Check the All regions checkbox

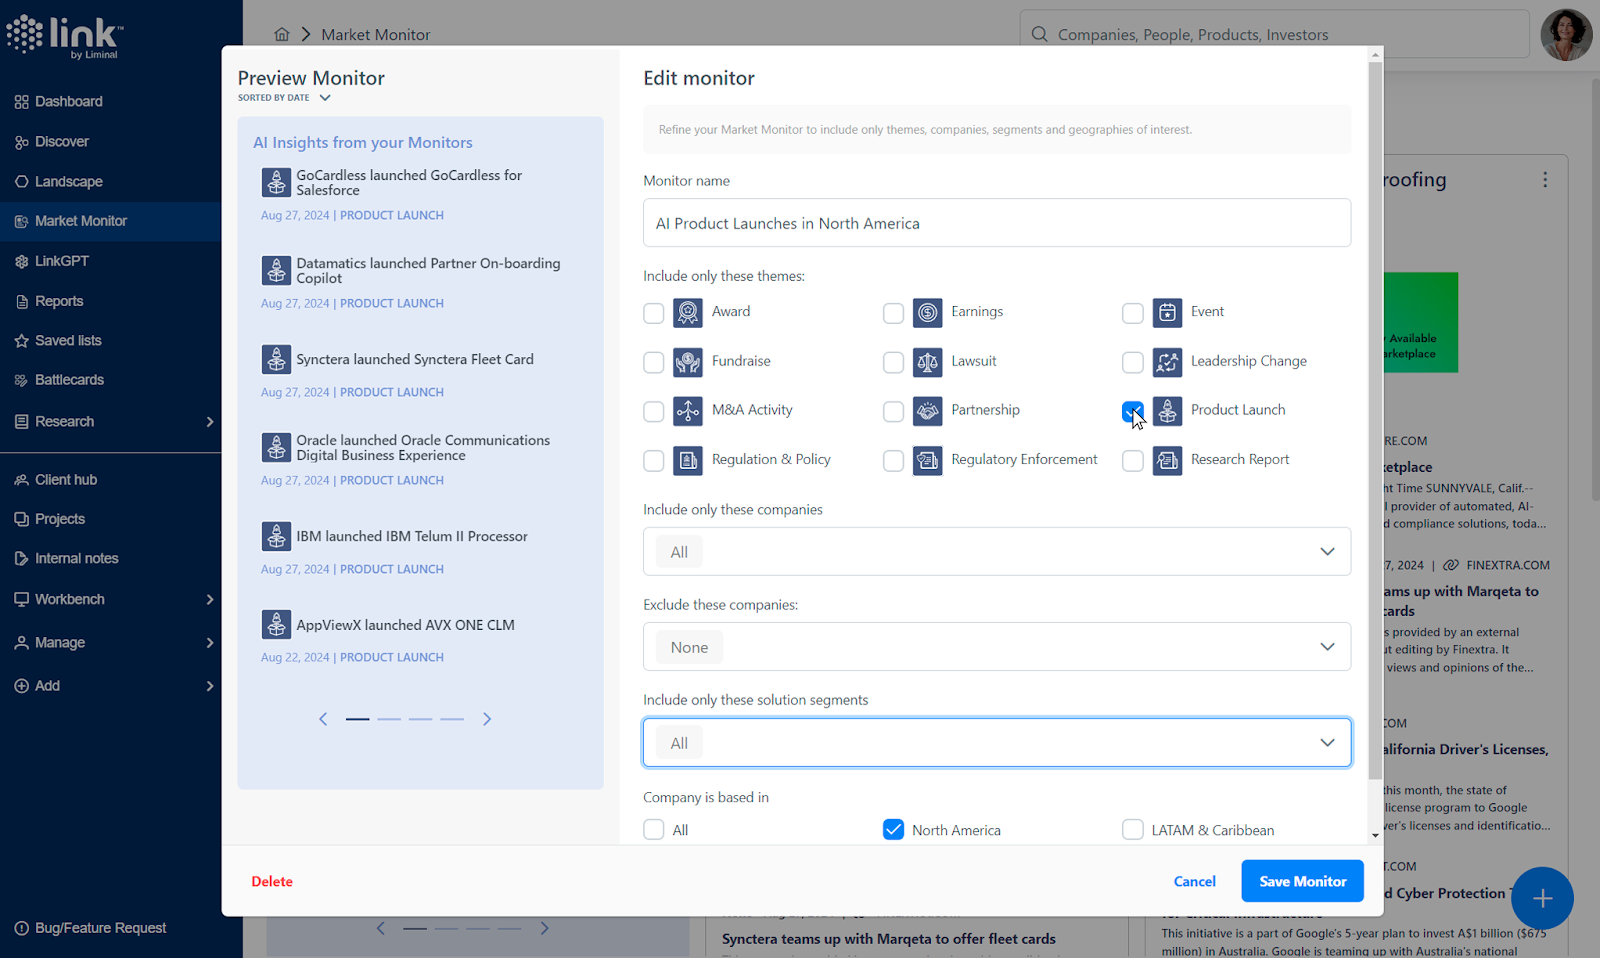pyautogui.click(x=654, y=830)
